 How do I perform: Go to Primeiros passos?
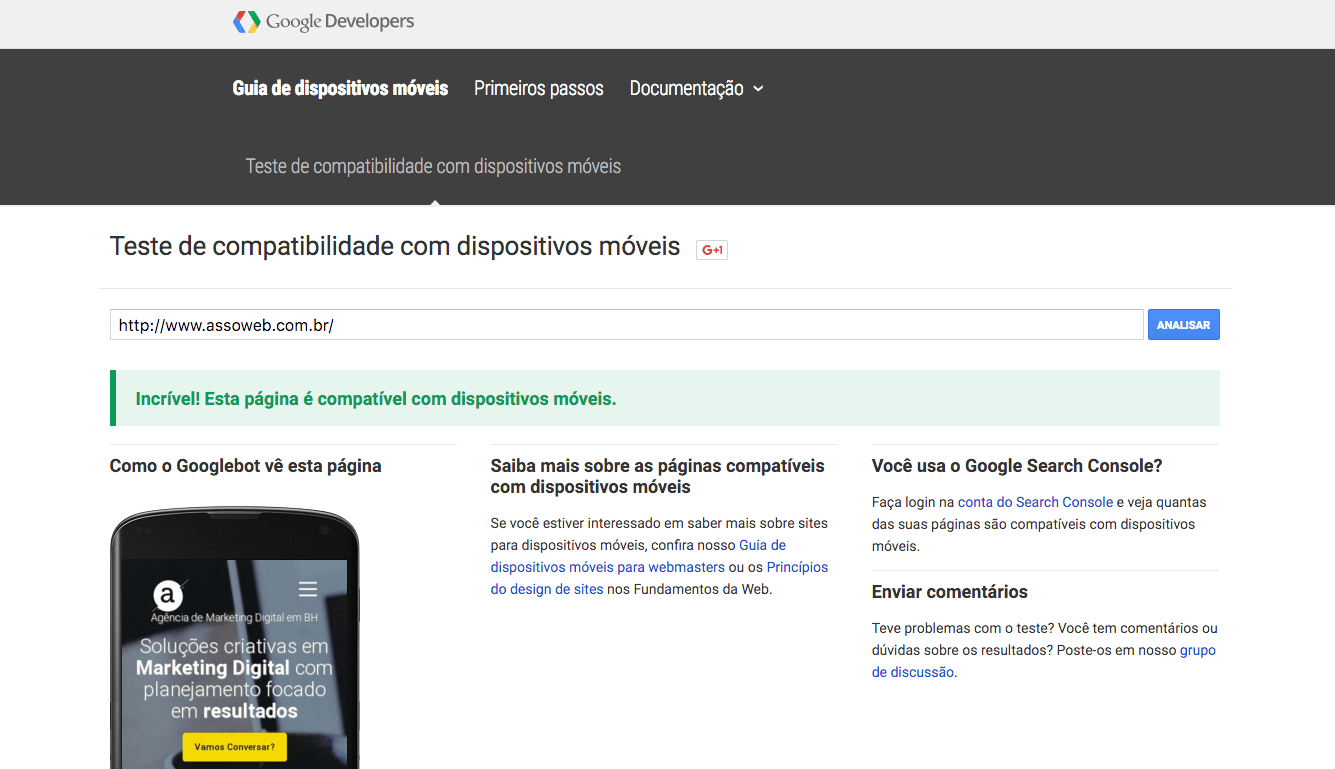click(539, 88)
